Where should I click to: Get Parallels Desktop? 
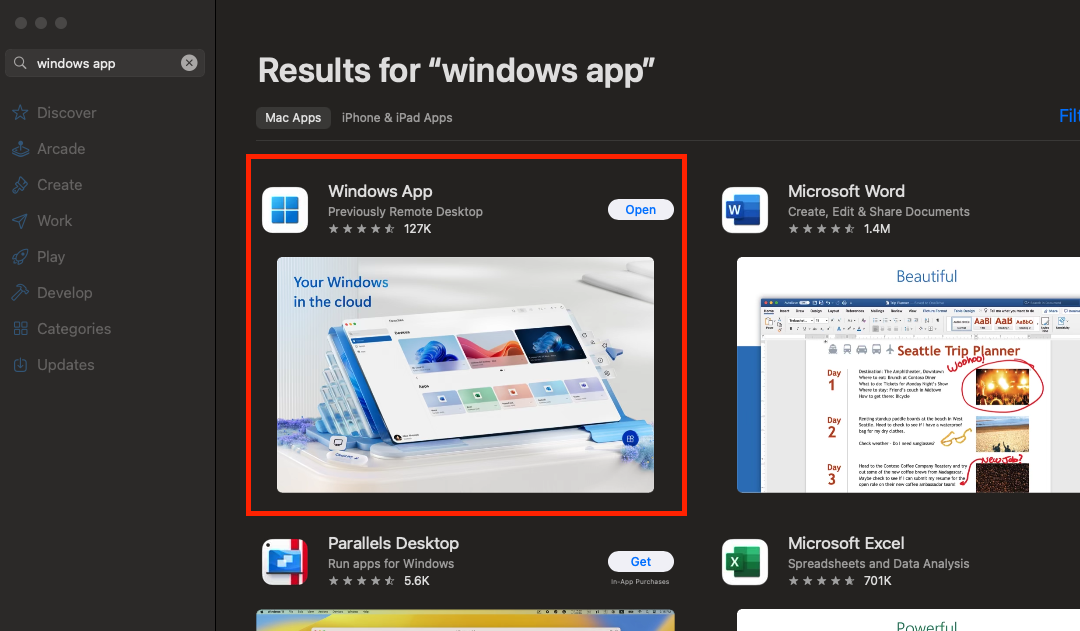641,561
